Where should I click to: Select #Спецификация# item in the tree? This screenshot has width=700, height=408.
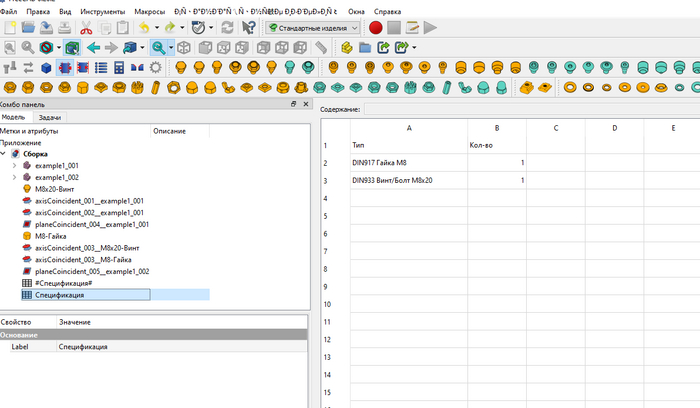(63, 283)
